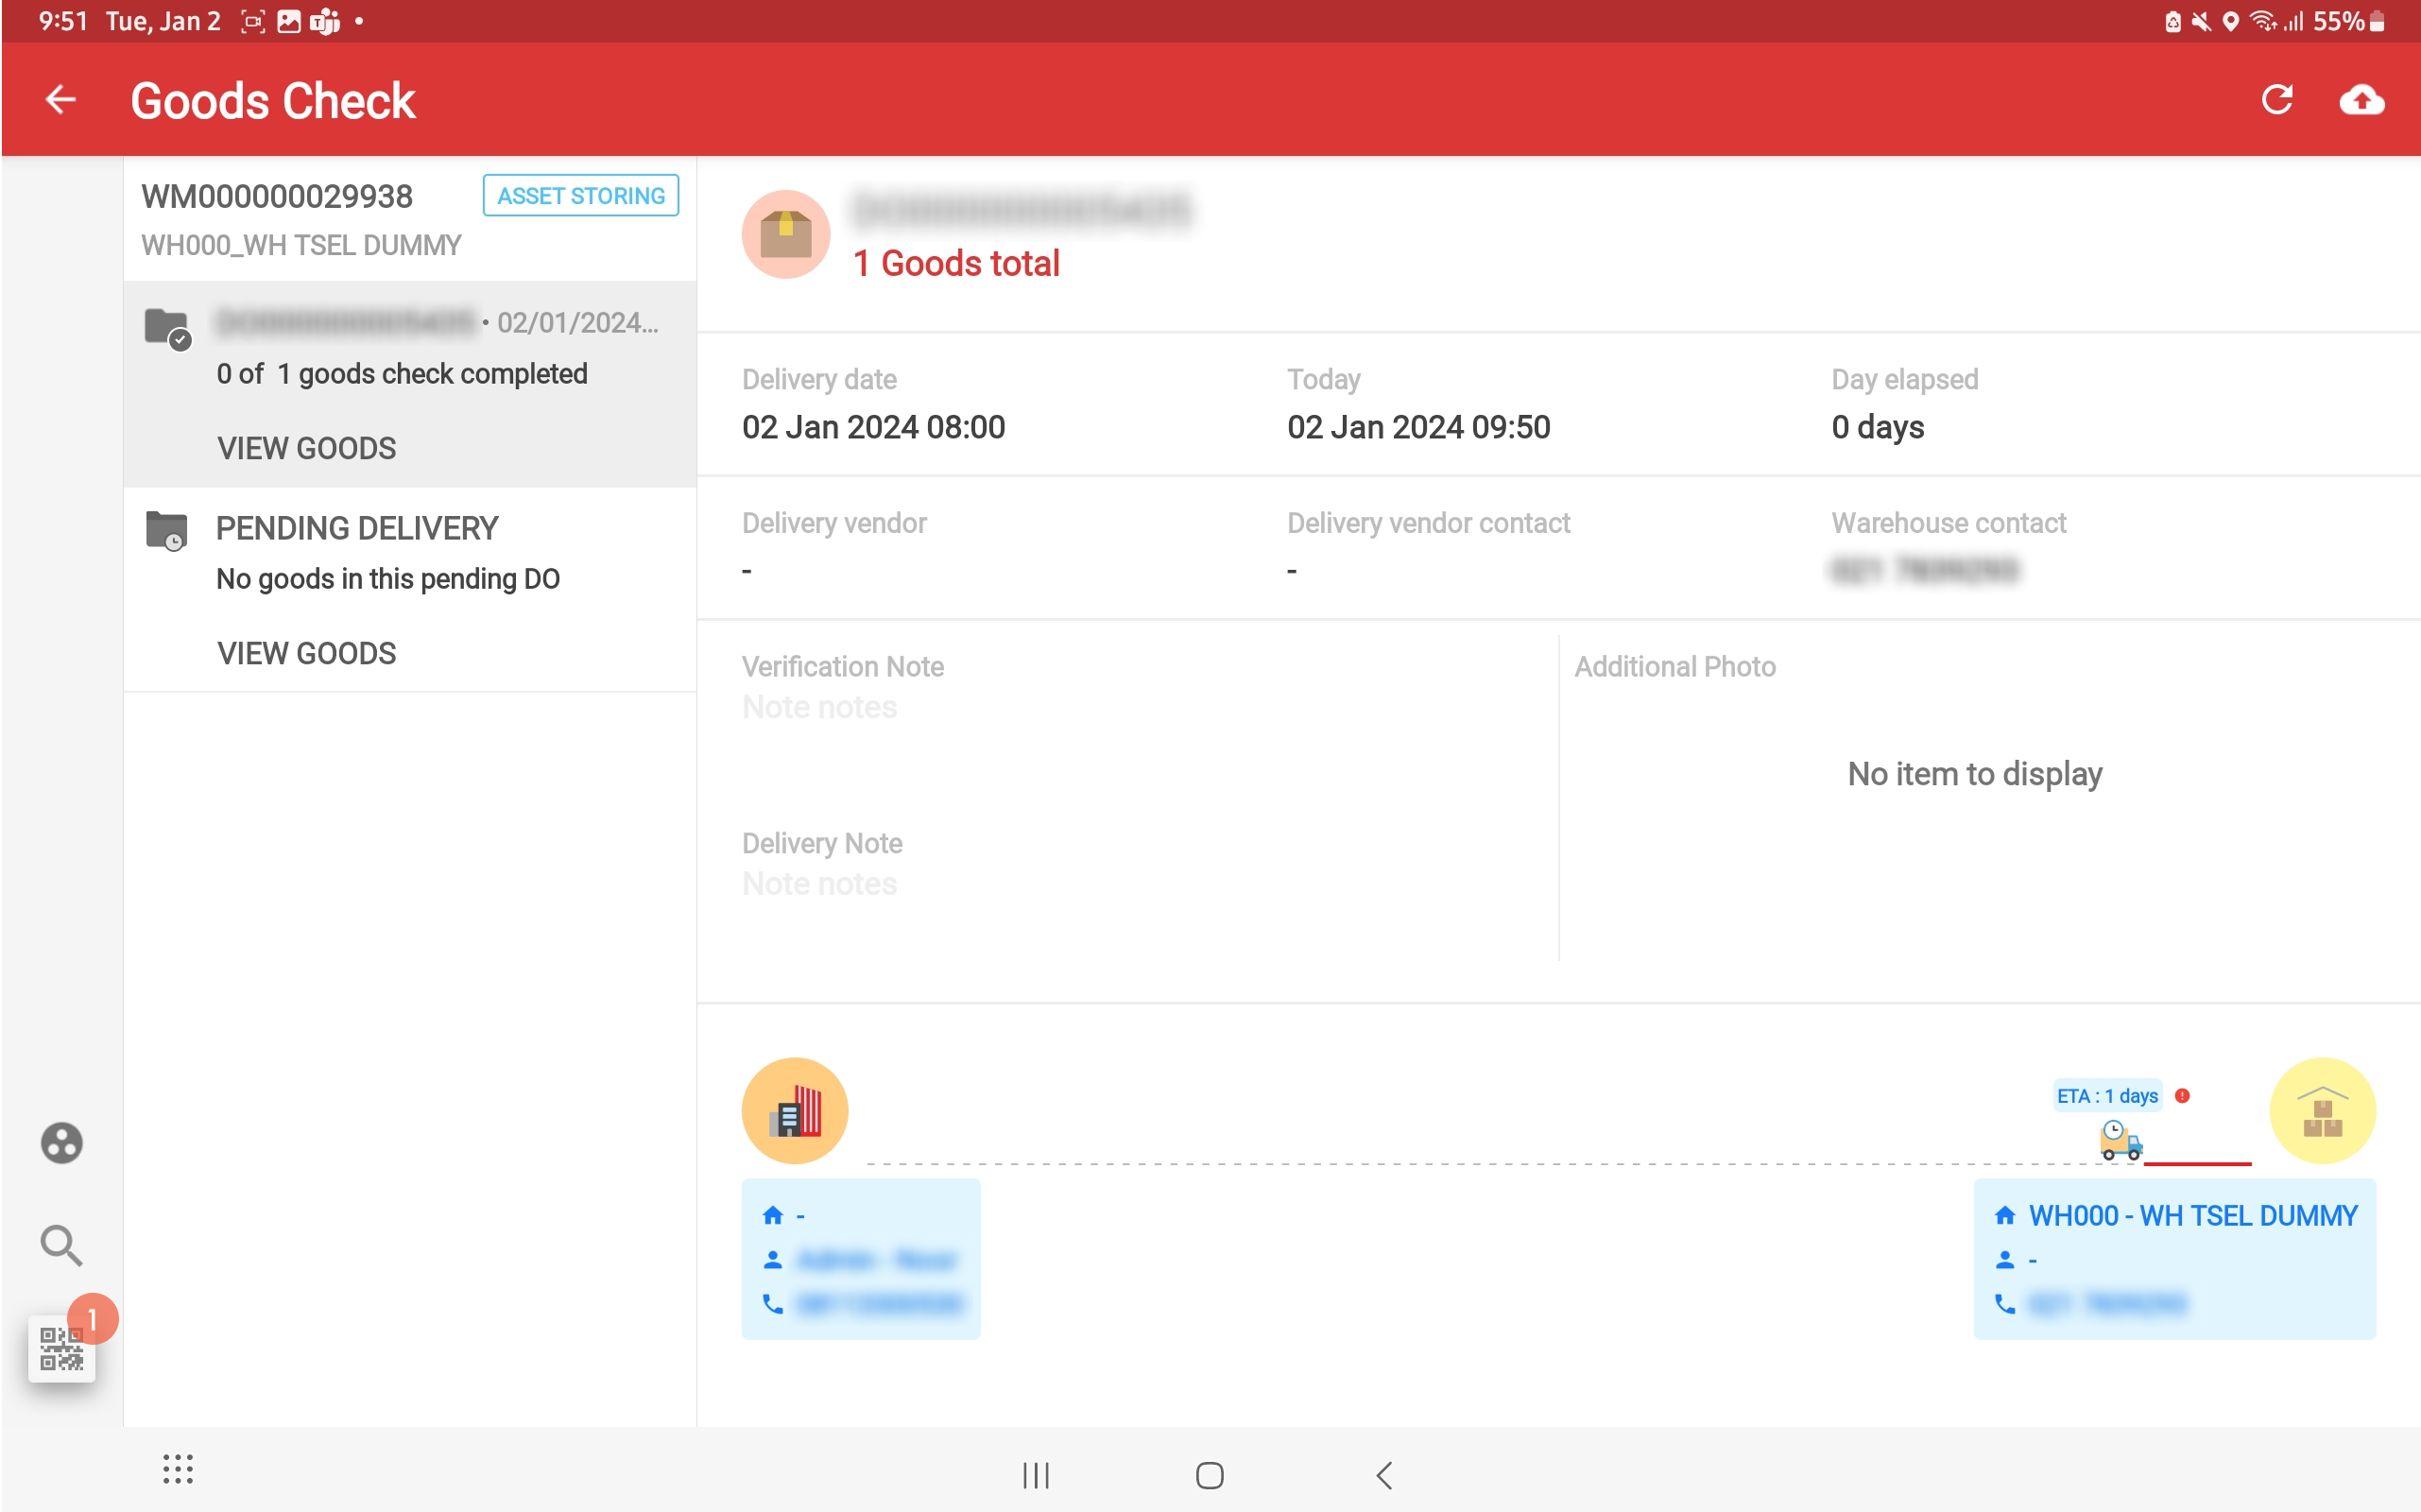This screenshot has height=1512, width=2421.
Task: Tap No goods in this pending DO
Action: 387,579
